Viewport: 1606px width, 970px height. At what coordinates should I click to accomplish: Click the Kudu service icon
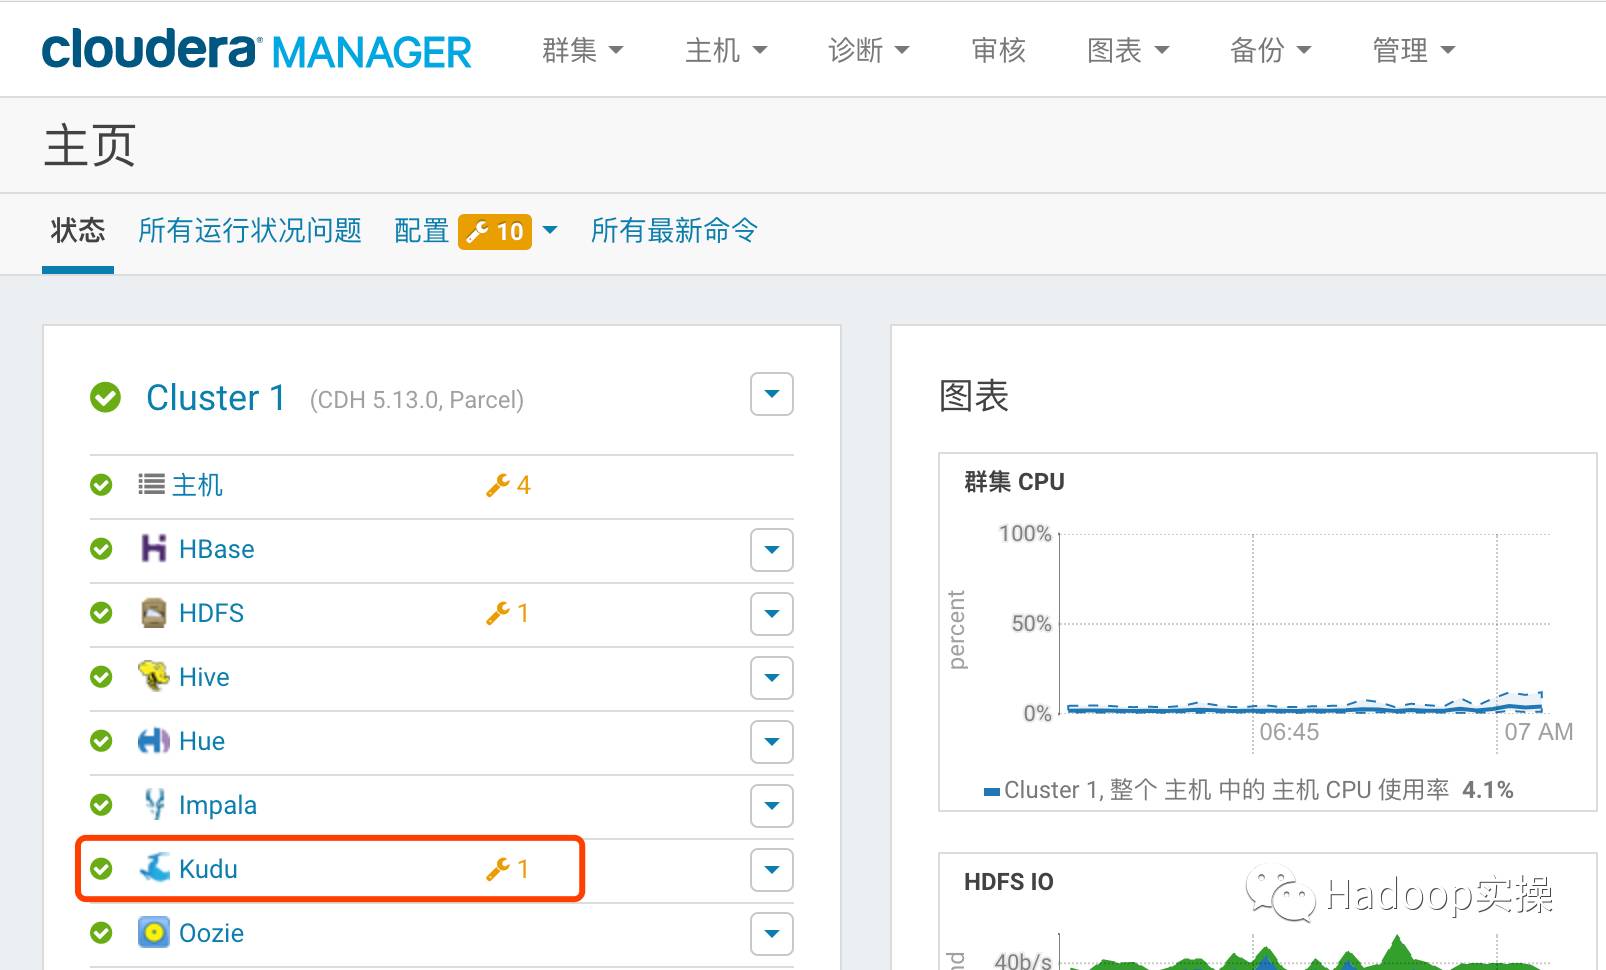154,868
